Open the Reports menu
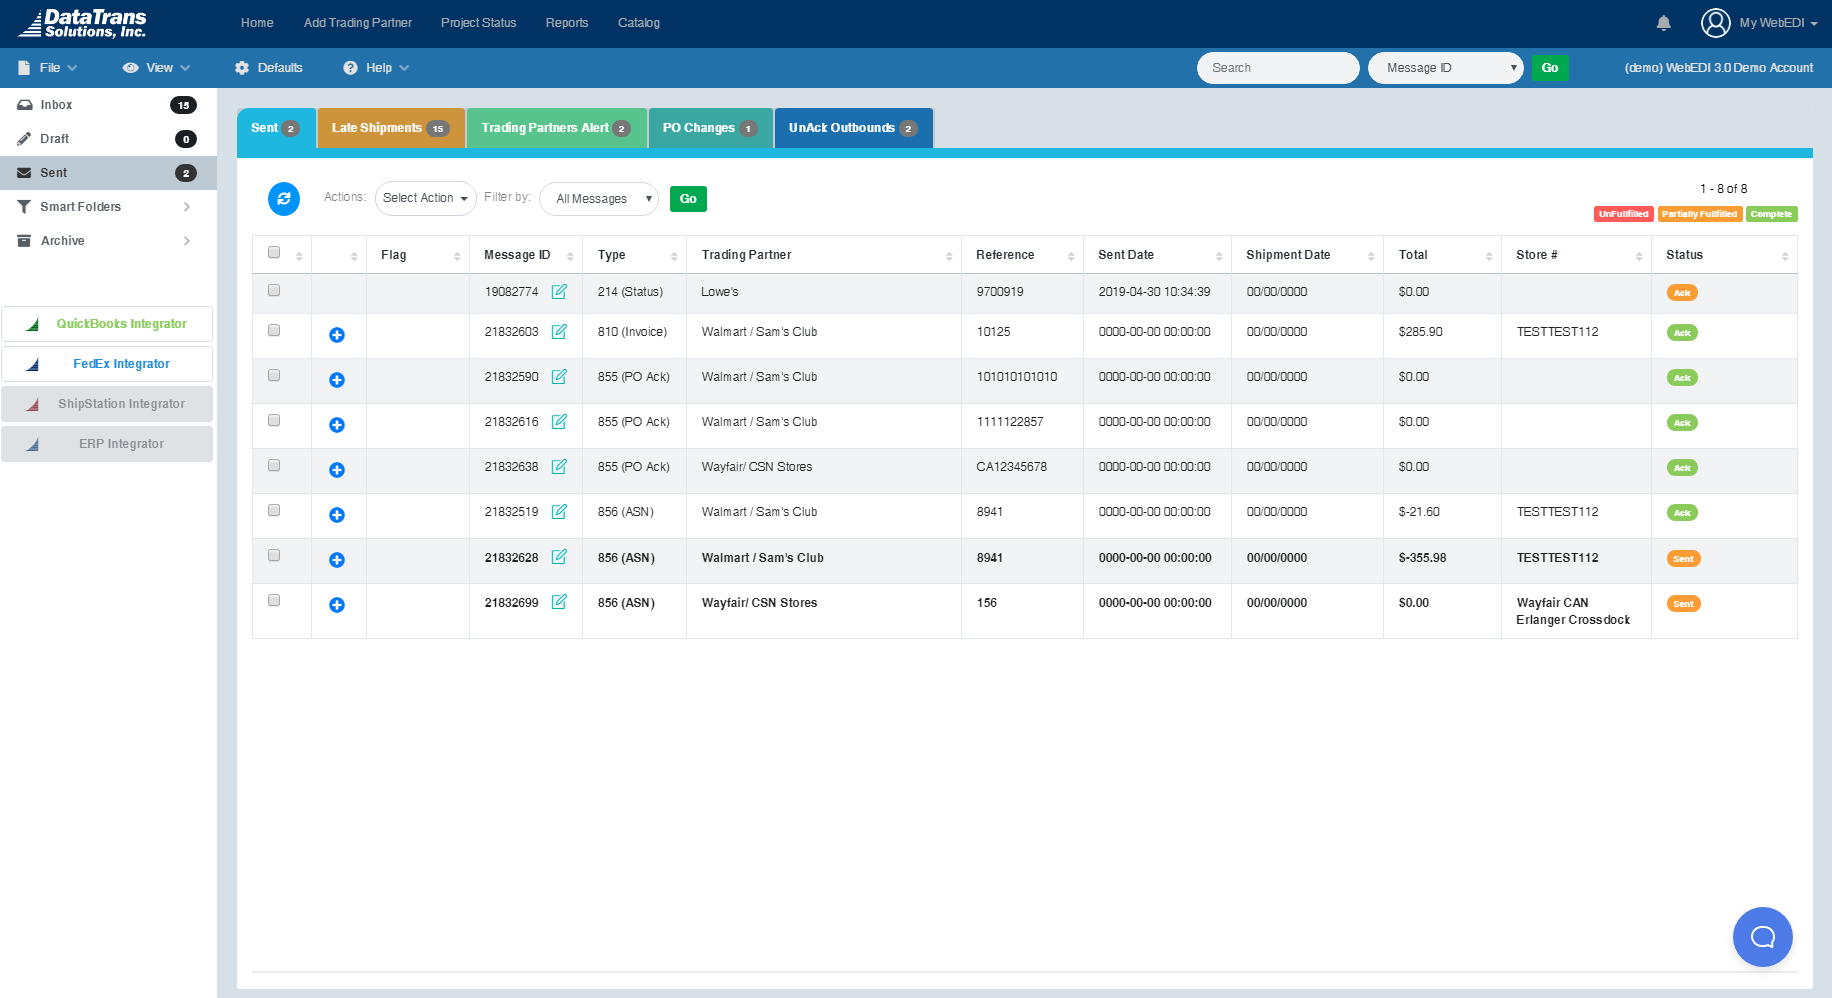 [567, 23]
